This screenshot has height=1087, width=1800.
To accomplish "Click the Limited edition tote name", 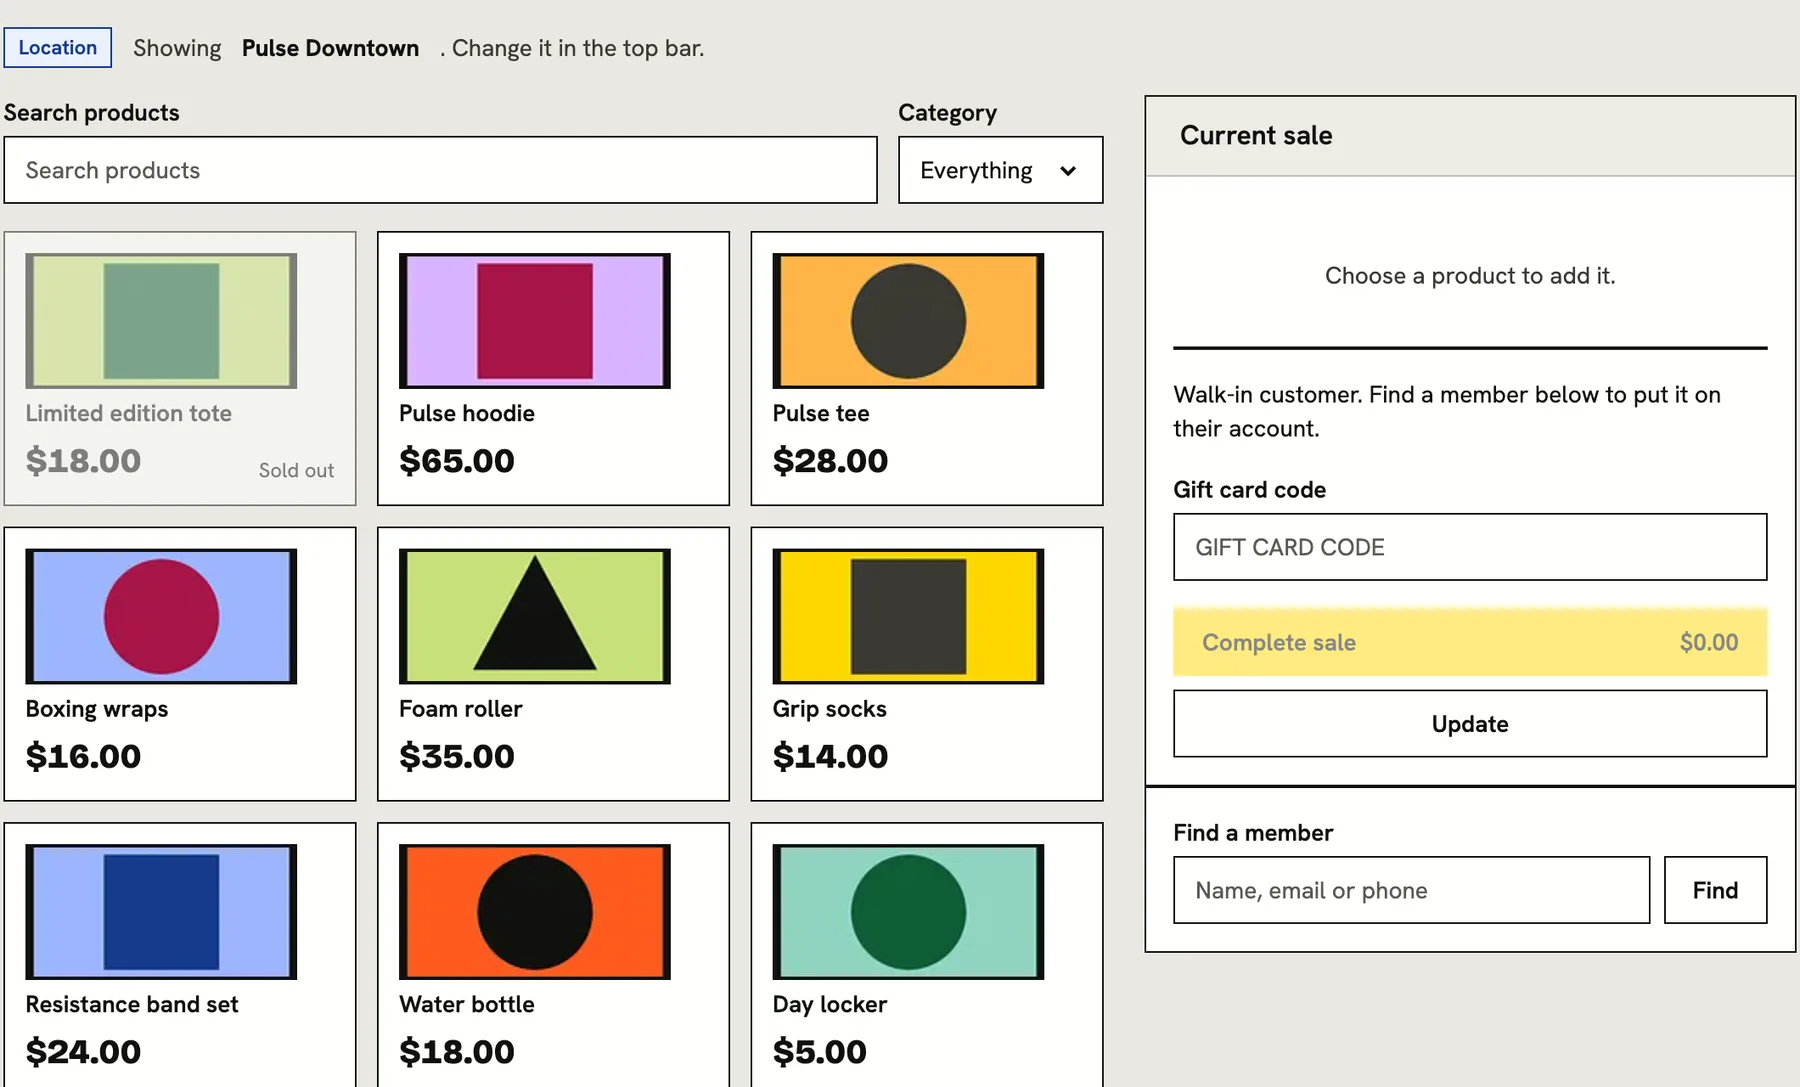I will pyautogui.click(x=129, y=413).
